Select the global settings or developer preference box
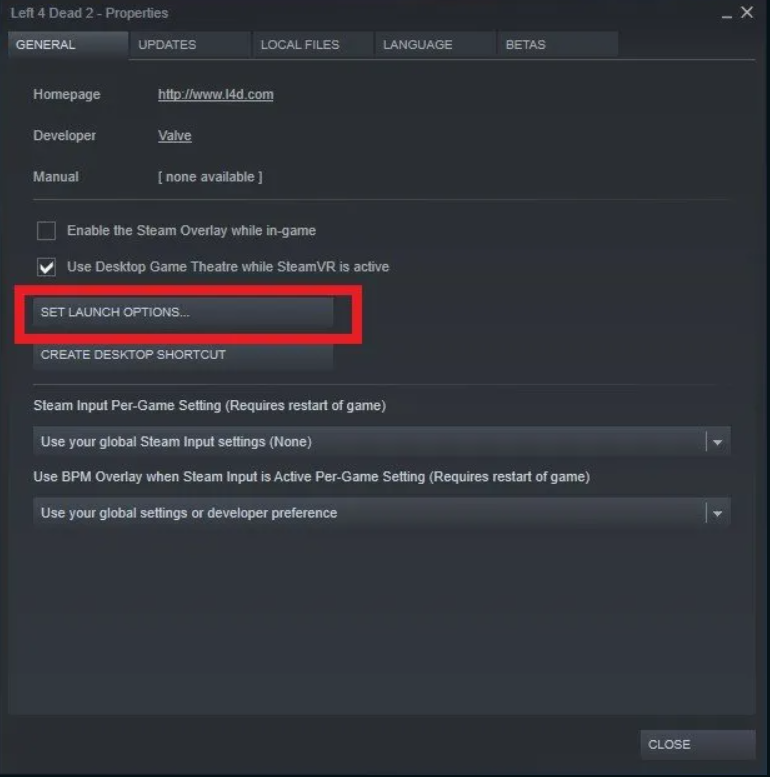 (x=382, y=513)
